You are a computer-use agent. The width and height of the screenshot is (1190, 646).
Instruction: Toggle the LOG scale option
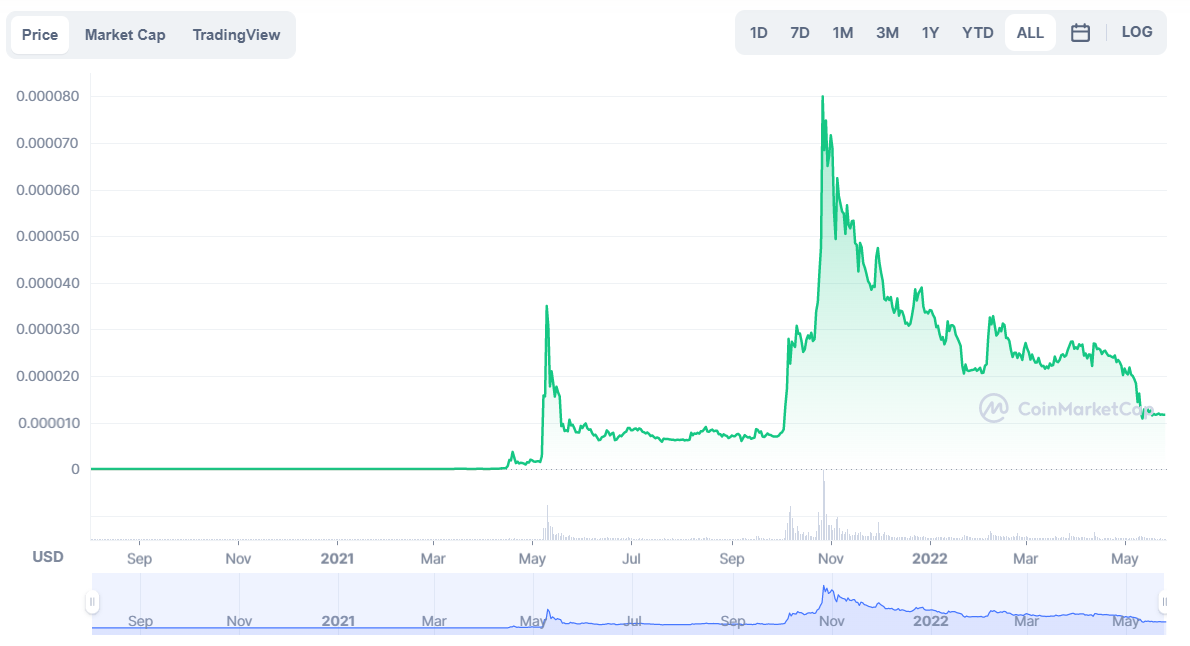(x=1137, y=32)
